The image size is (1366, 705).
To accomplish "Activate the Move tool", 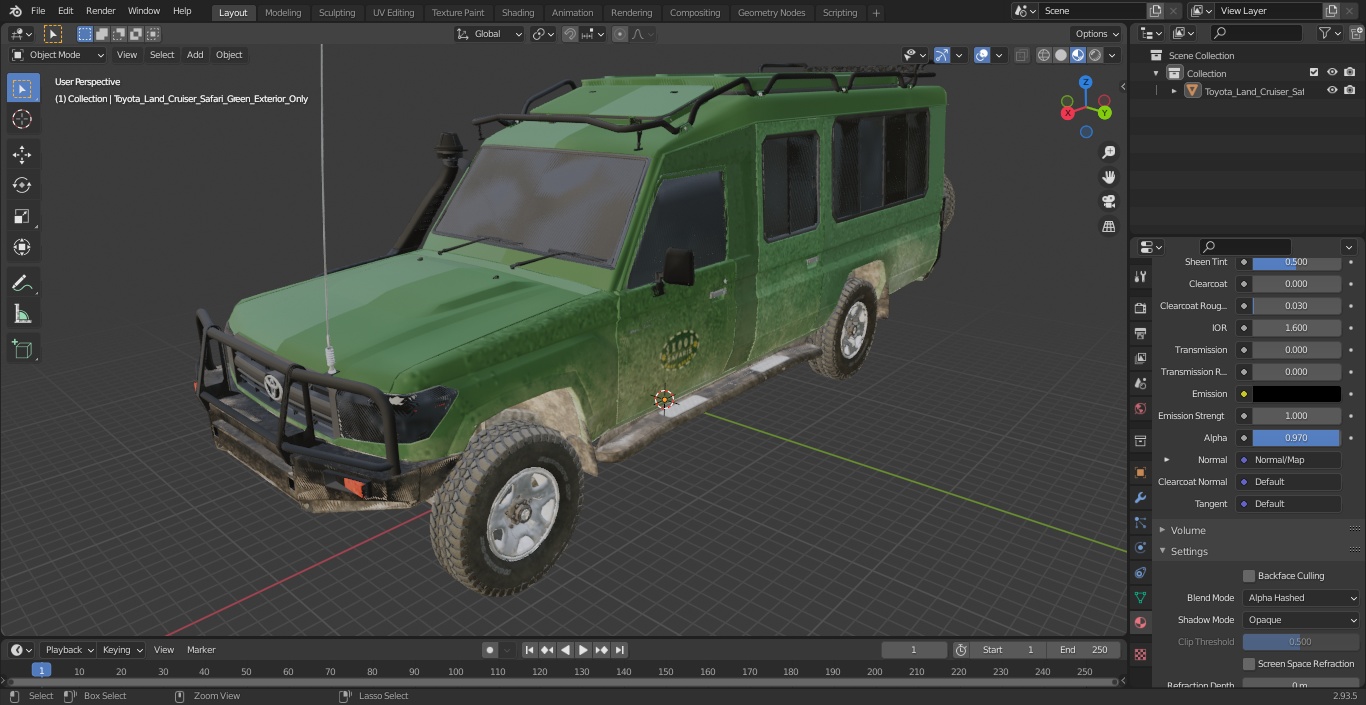I will [22, 154].
